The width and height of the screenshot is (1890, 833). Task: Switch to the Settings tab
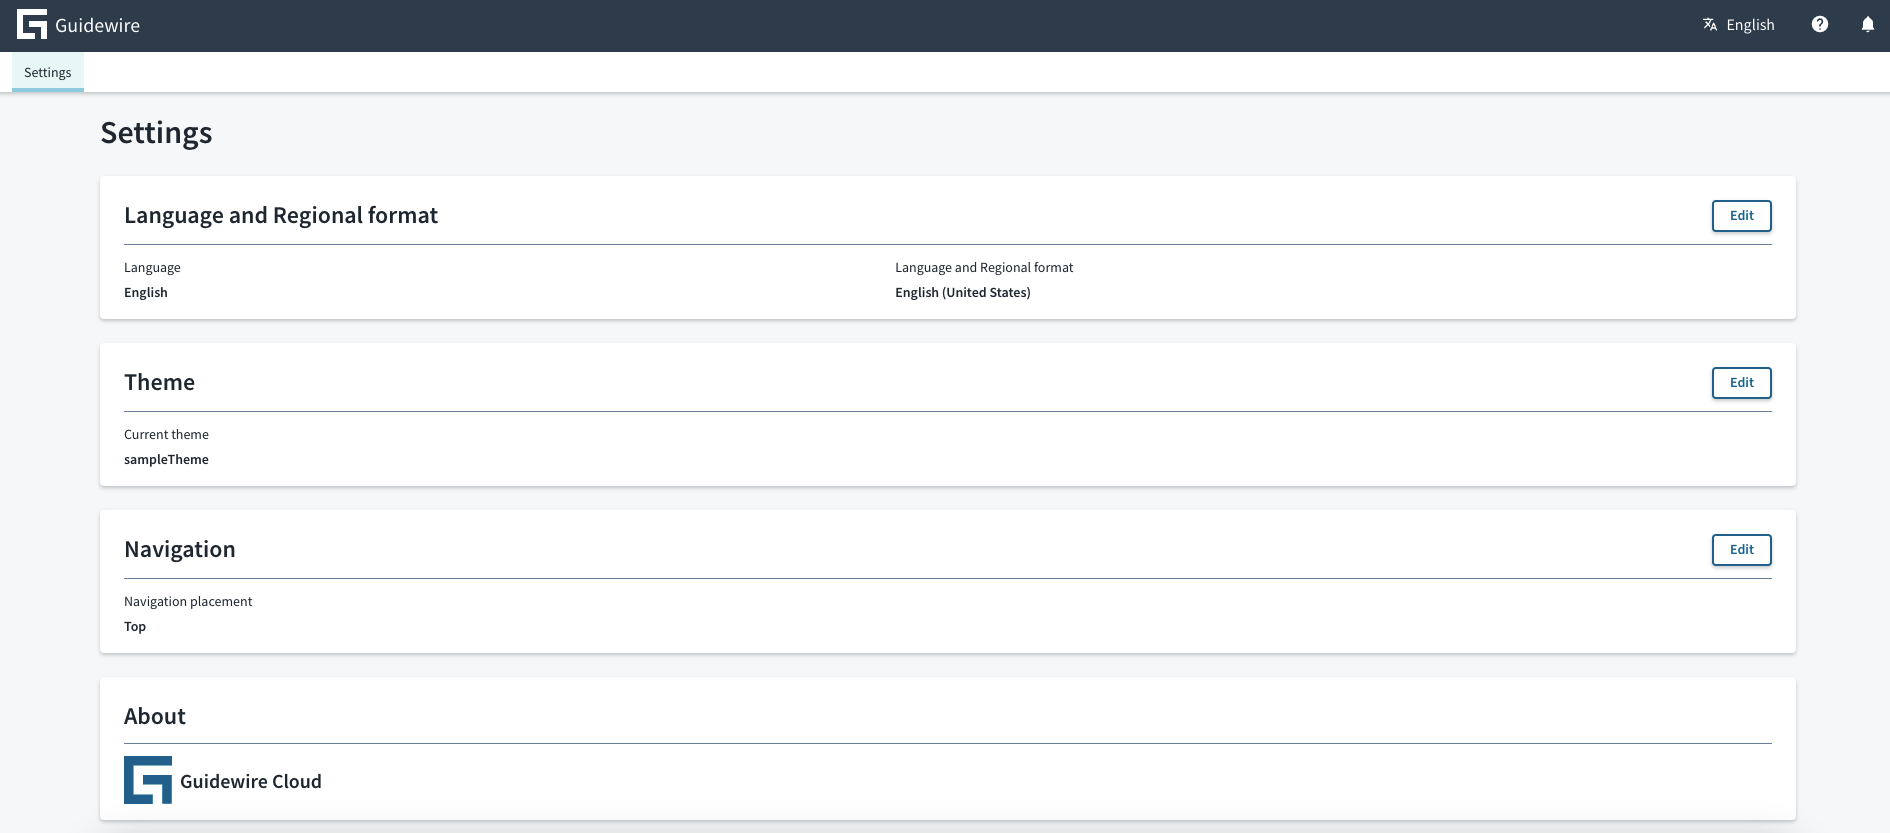48,72
